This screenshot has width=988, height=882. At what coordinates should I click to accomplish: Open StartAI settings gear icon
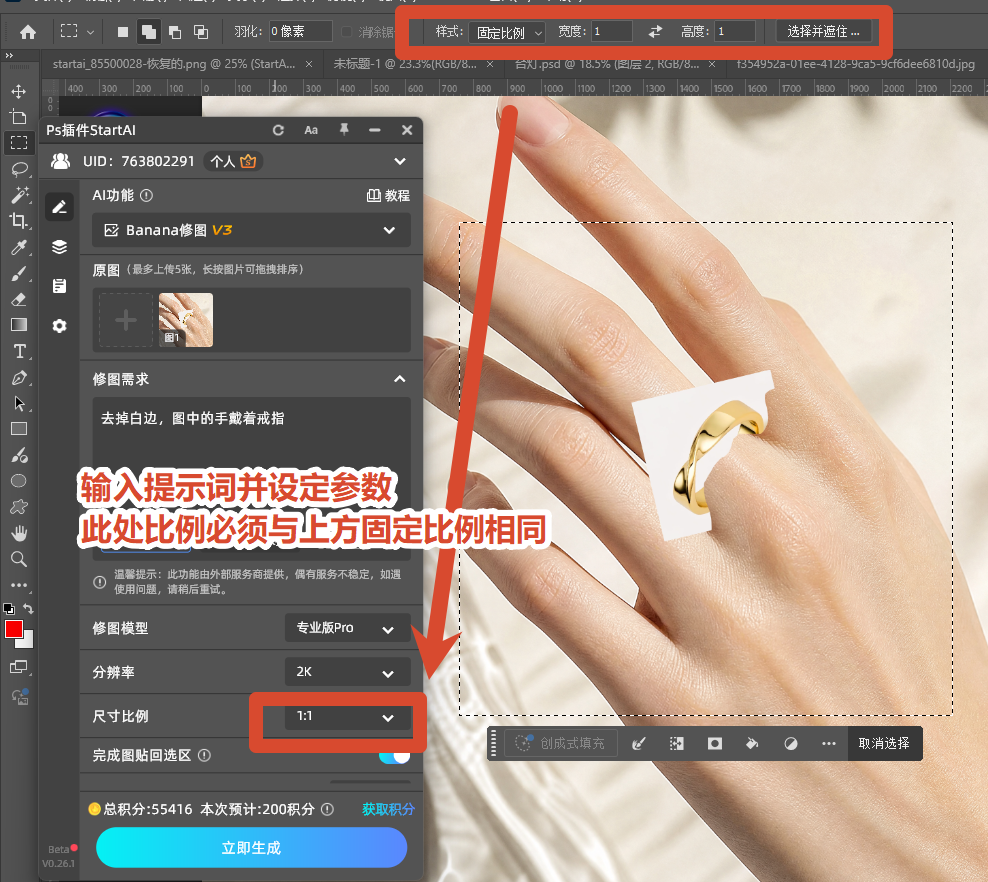pos(59,326)
